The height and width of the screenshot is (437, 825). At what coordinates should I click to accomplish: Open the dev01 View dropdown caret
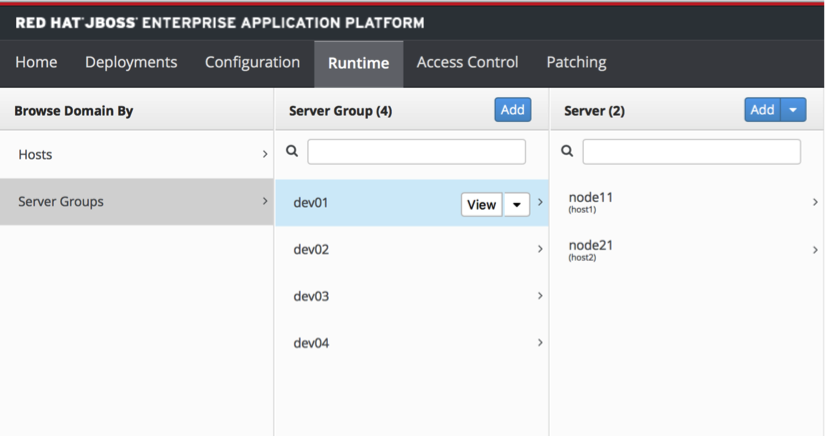coord(516,204)
